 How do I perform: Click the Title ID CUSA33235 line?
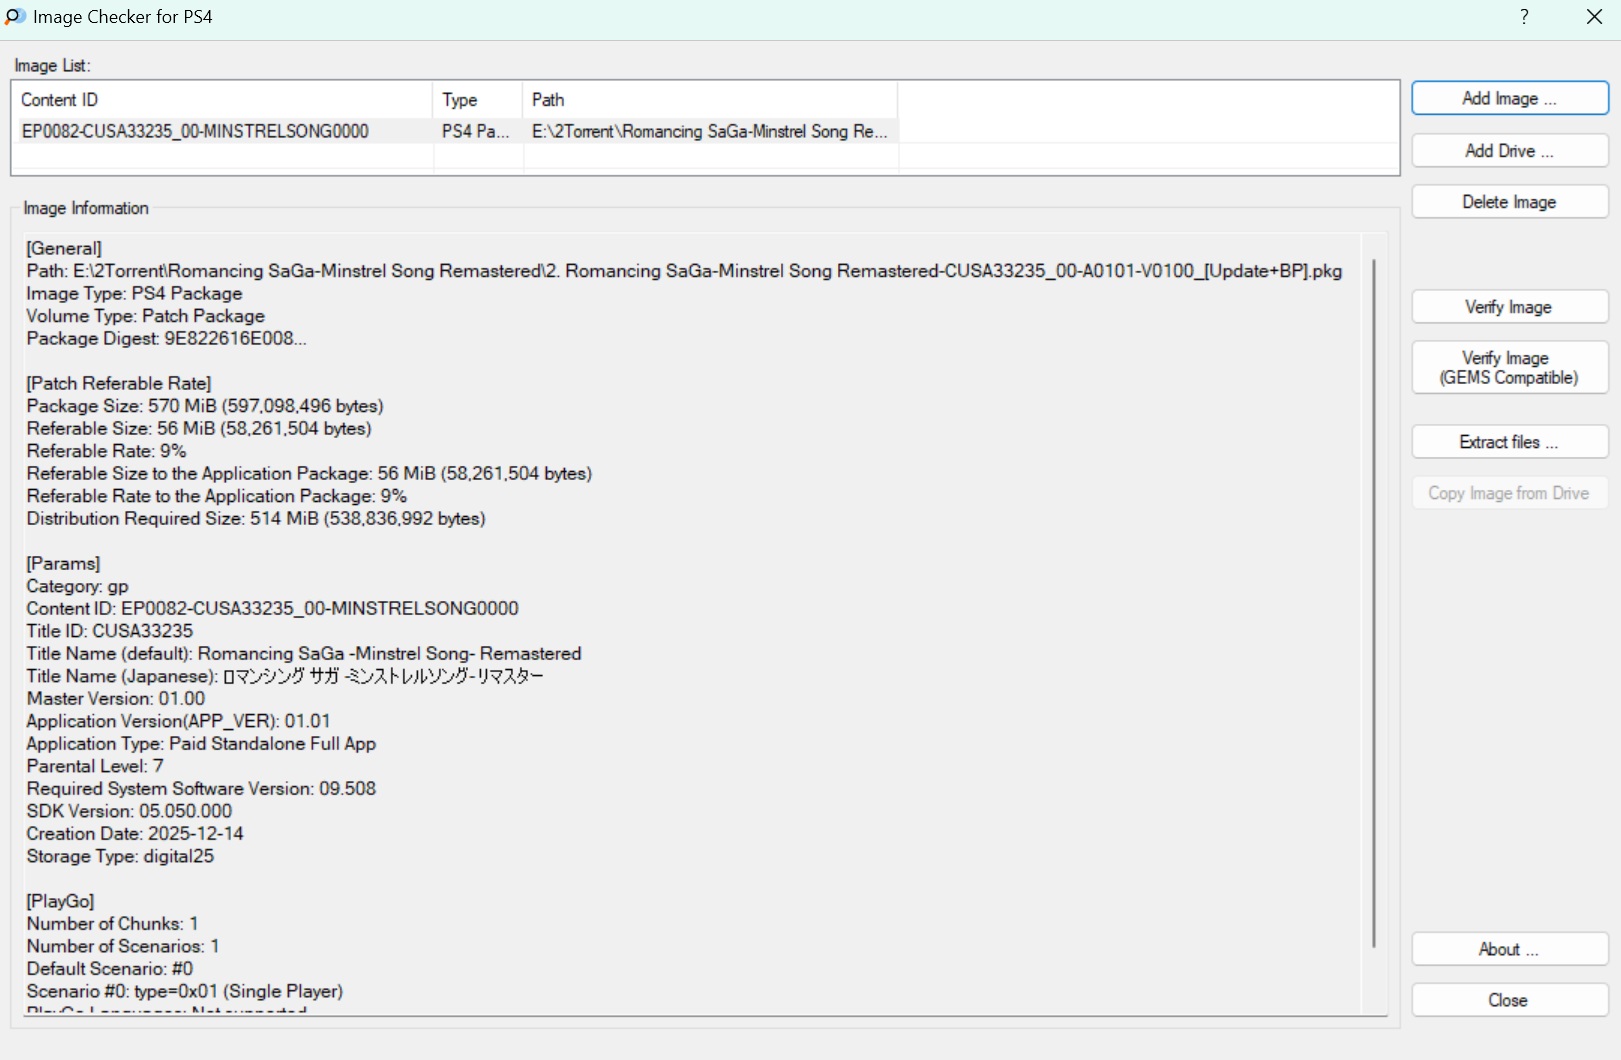pyautogui.click(x=110, y=631)
